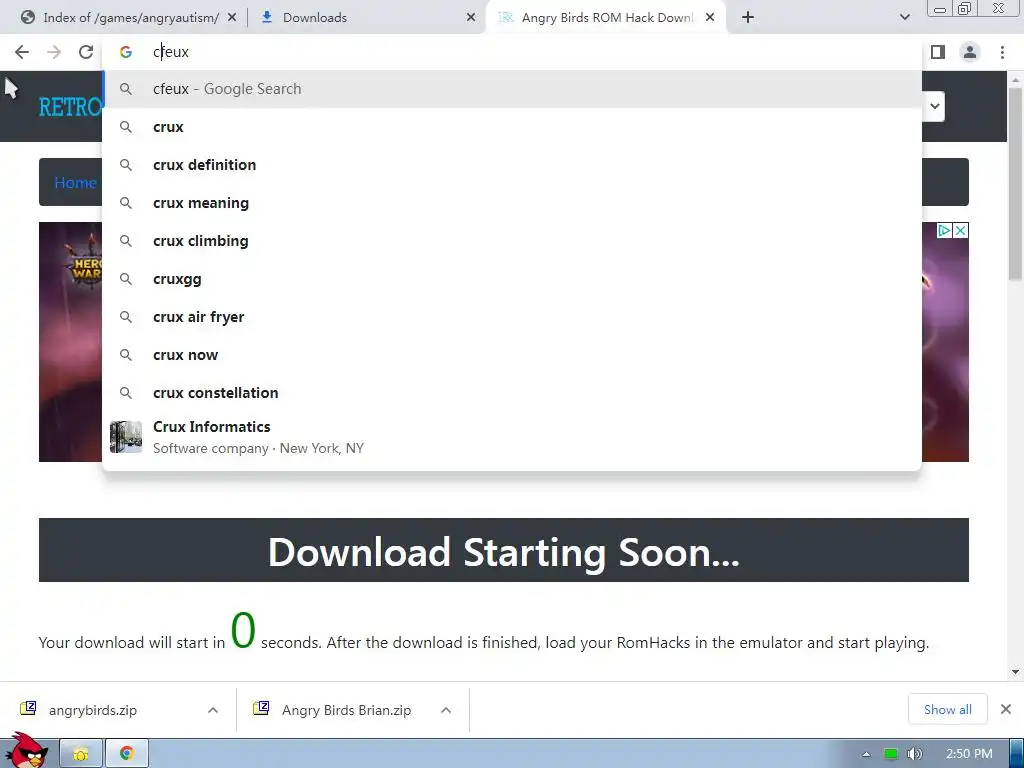The width and height of the screenshot is (1024, 768).
Task: Choose the 'crux definition' suggestion
Action: tap(512, 165)
